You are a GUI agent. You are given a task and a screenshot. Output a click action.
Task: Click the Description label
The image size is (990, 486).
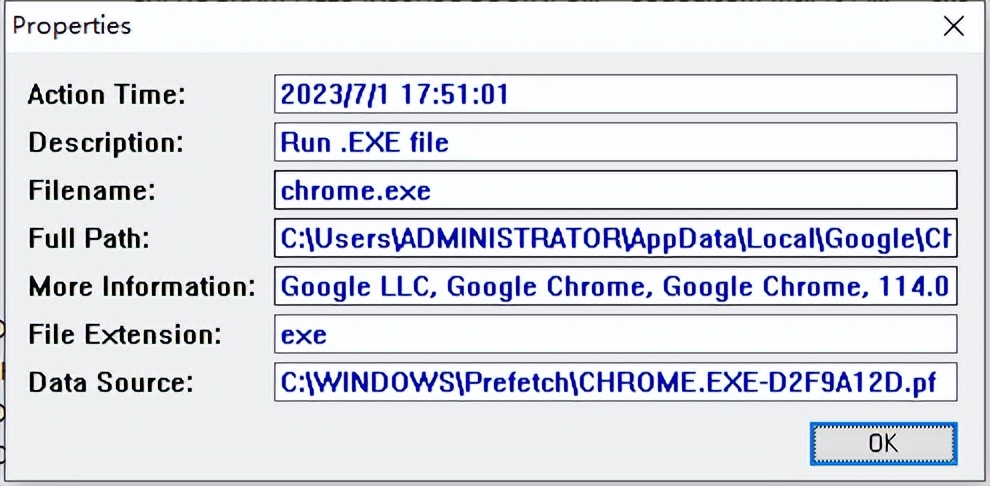(x=106, y=143)
